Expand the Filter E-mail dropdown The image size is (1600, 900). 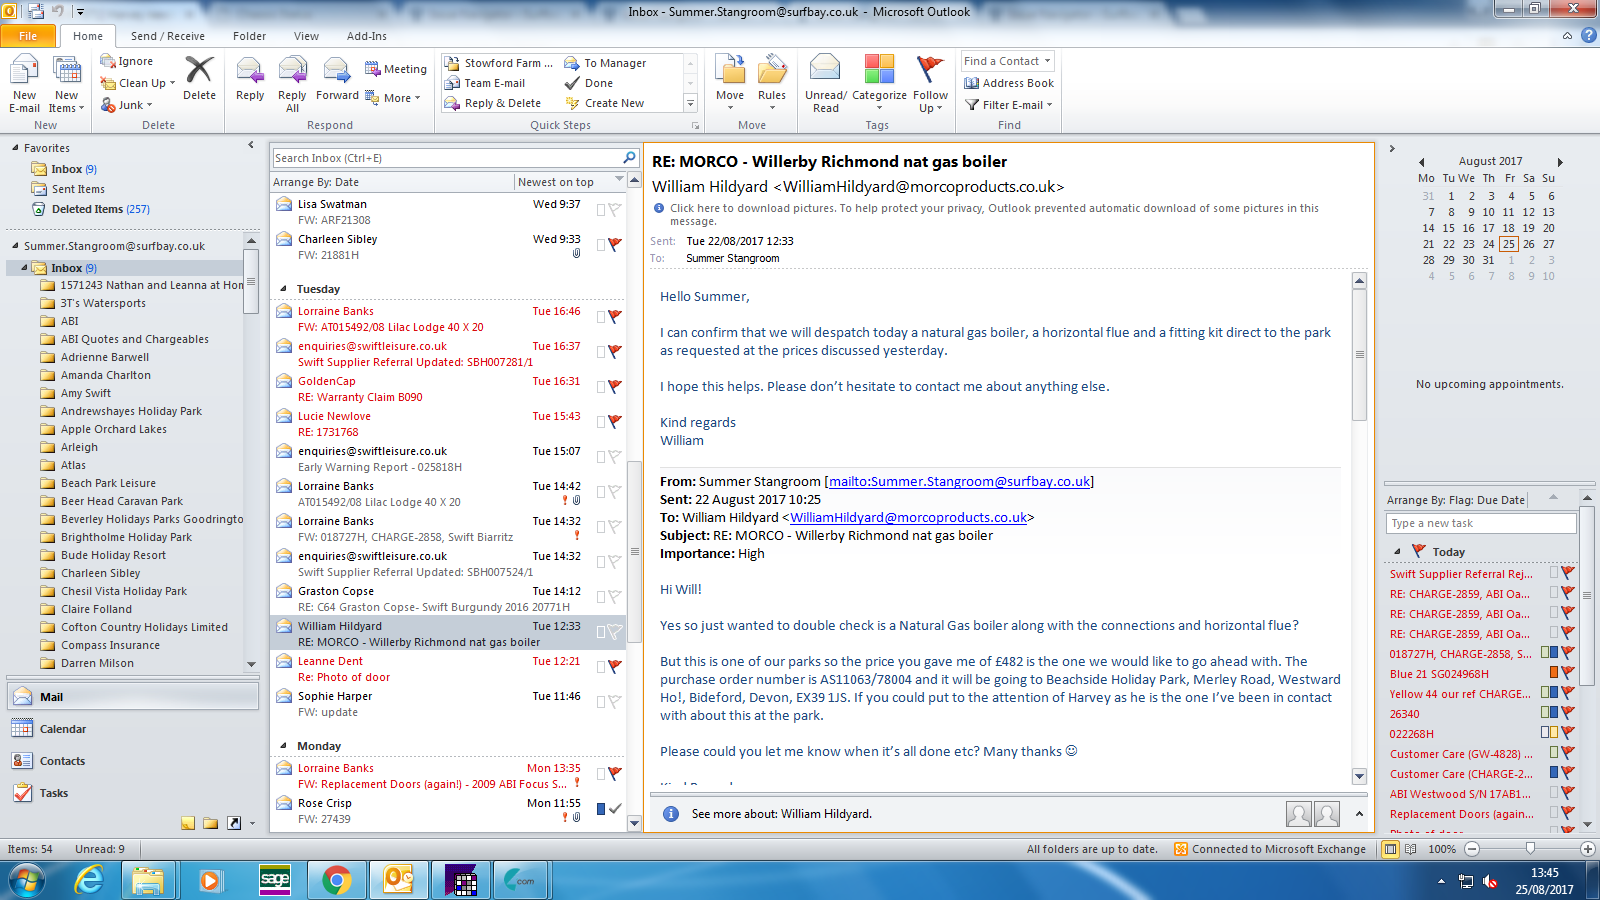[x=1010, y=105]
